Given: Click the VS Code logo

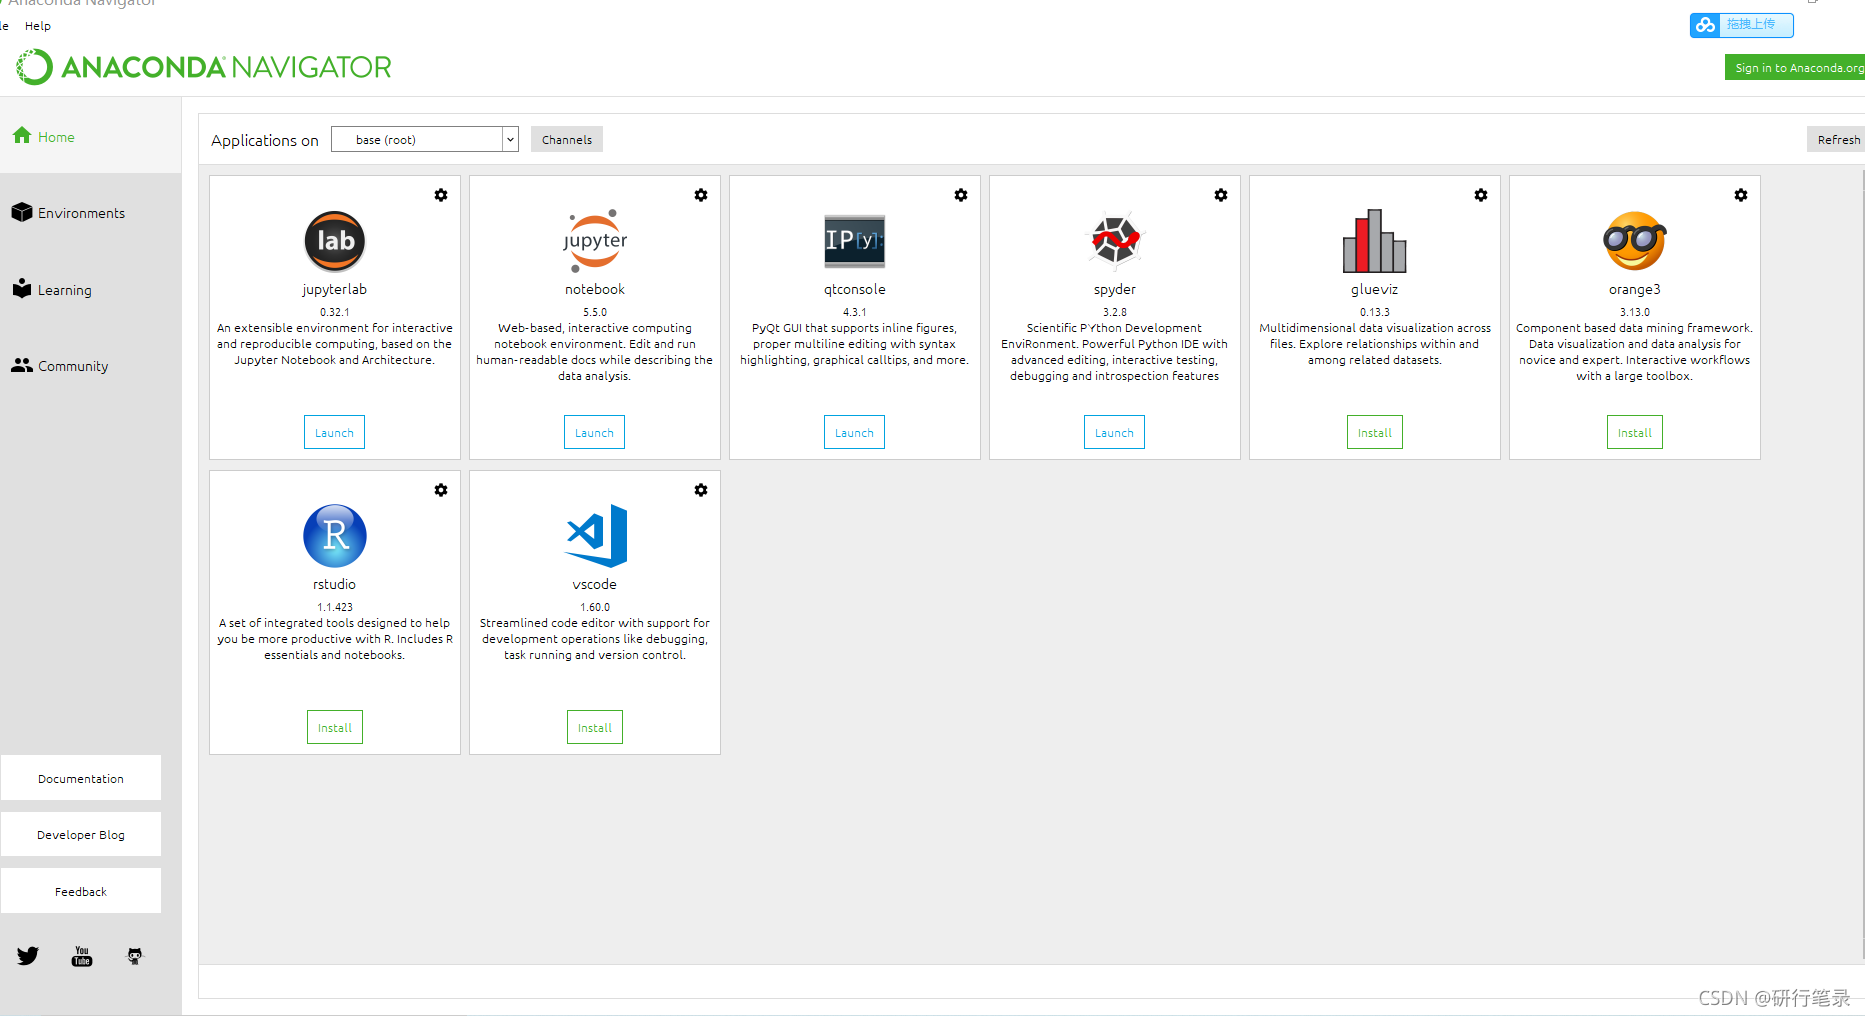Looking at the screenshot, I should tap(596, 536).
